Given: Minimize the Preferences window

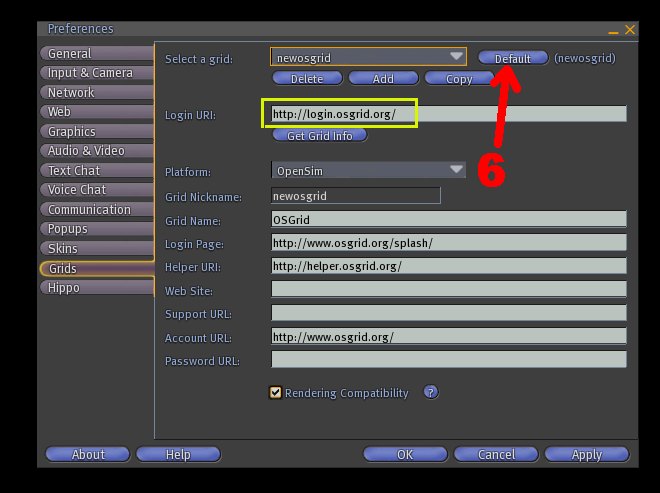Looking at the screenshot, I should pyautogui.click(x=614, y=30).
